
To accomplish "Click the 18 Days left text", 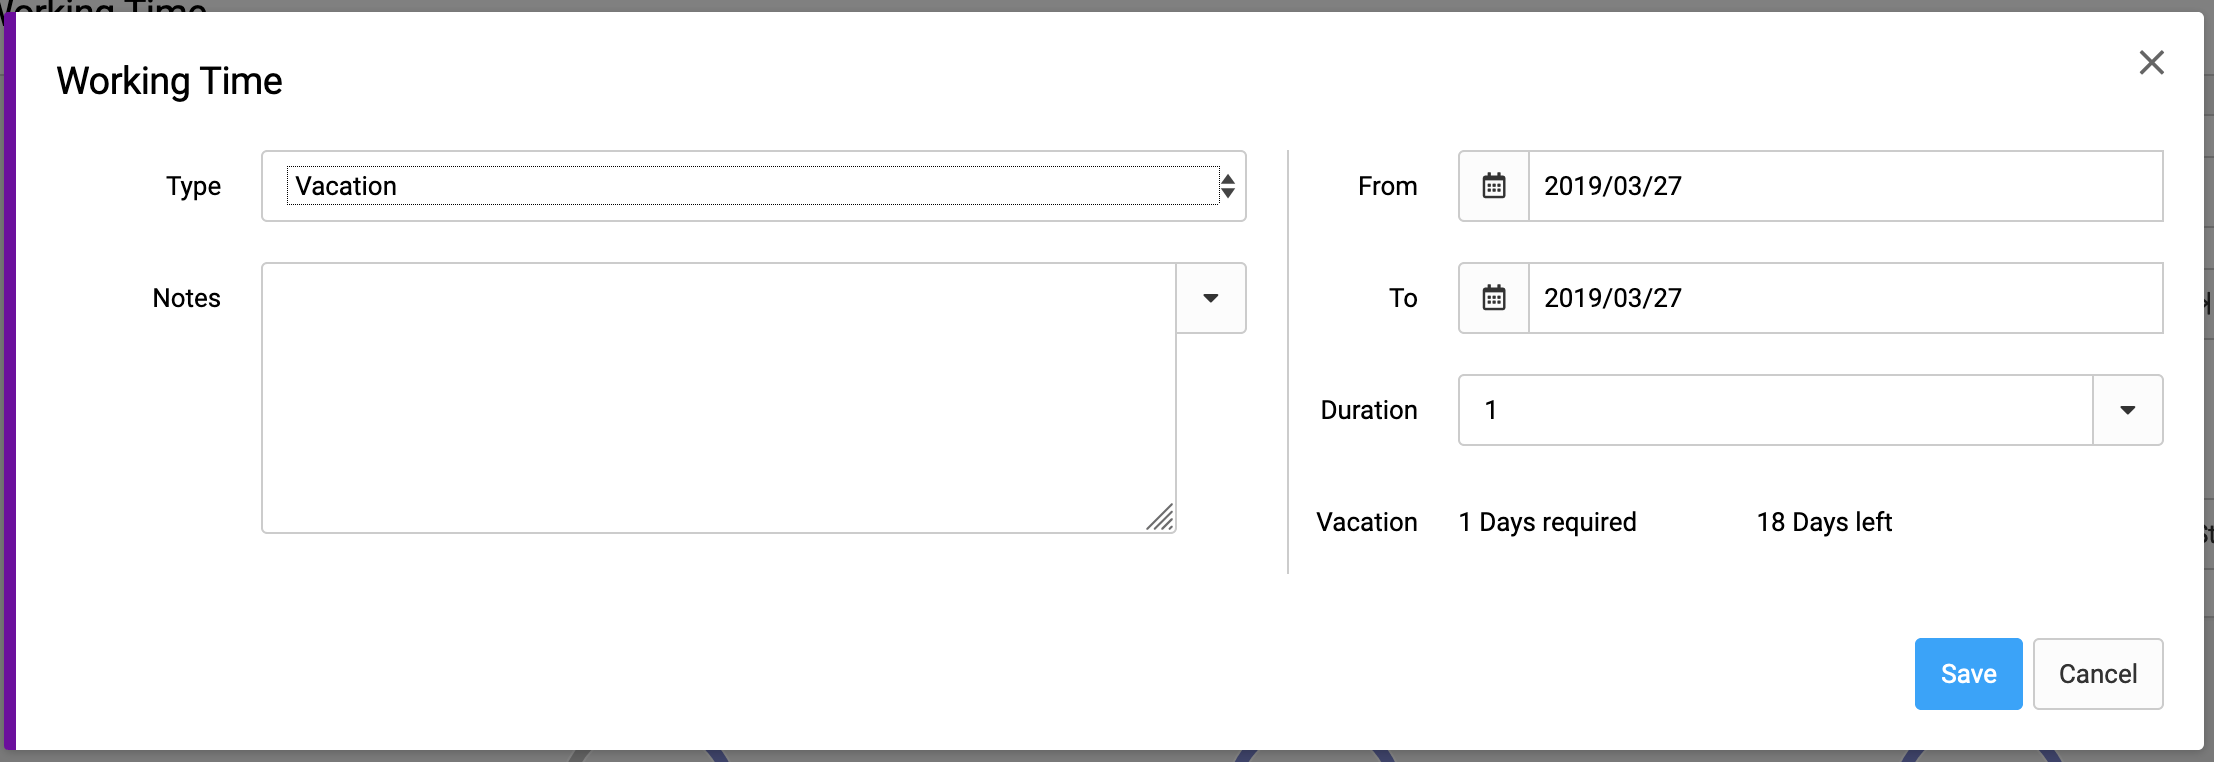I will [x=1824, y=522].
